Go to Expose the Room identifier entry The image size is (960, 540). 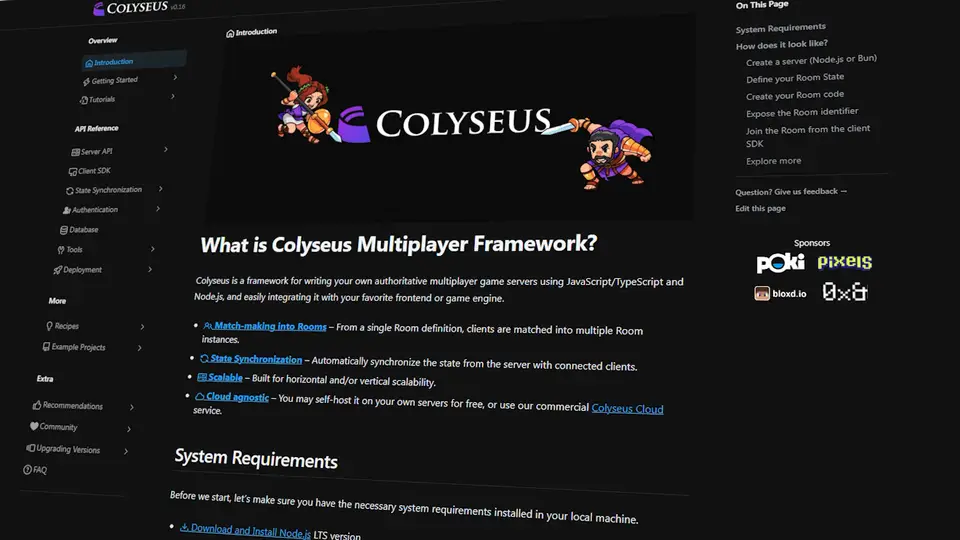[x=802, y=113]
